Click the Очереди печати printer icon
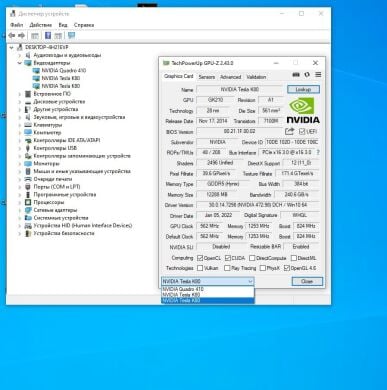Screen dimensions: 387x390 coord(28,179)
